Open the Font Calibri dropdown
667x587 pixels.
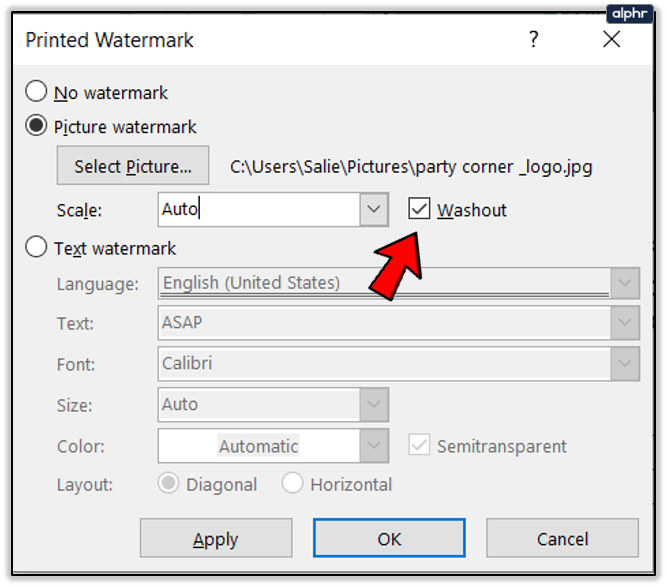tap(626, 364)
